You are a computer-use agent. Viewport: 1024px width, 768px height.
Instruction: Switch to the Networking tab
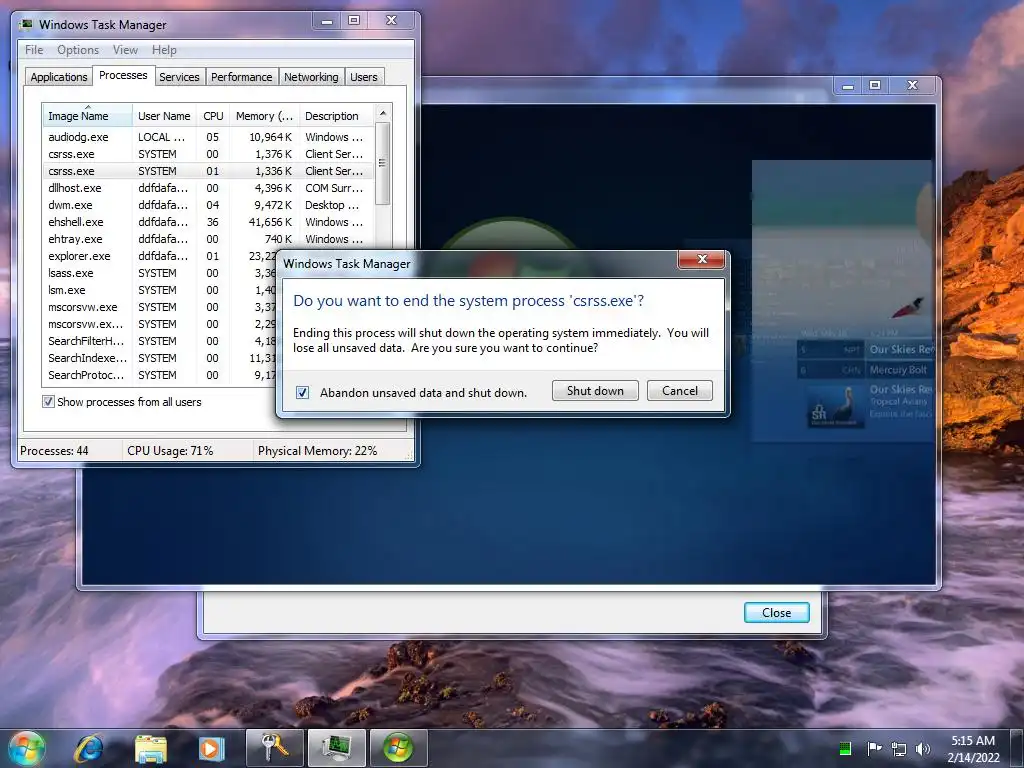[311, 77]
